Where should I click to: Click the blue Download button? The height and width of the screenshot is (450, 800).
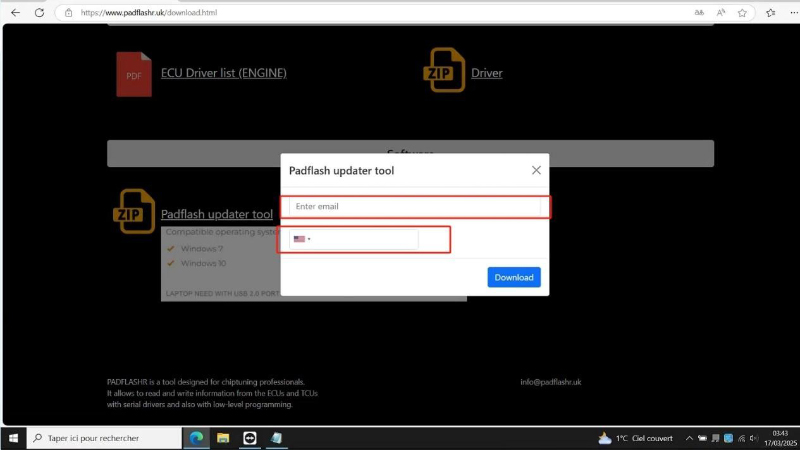(x=514, y=277)
